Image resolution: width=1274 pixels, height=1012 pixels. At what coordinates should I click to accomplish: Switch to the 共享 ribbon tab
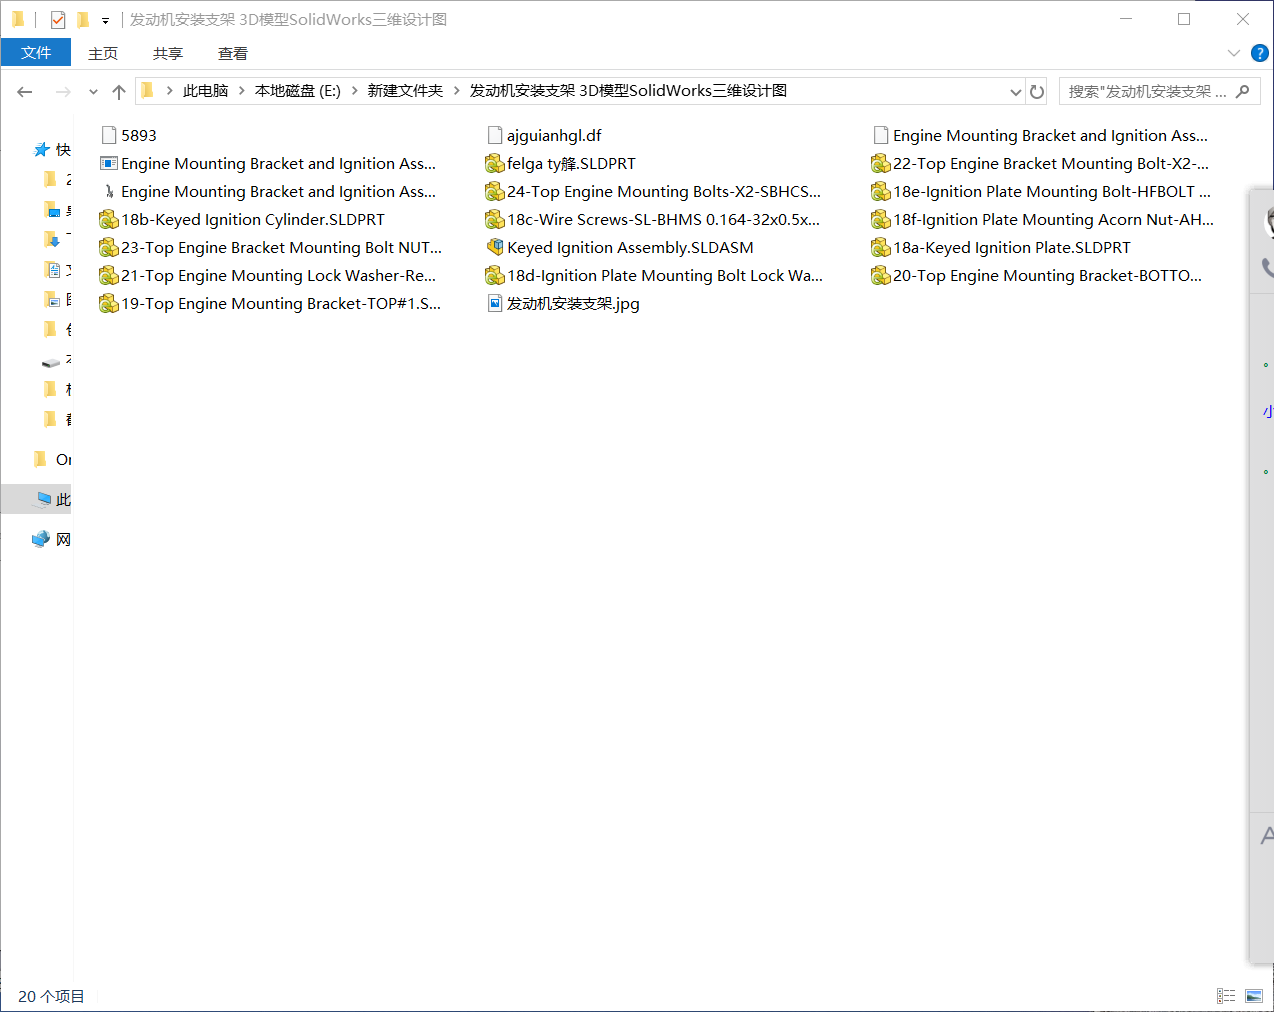tap(168, 53)
